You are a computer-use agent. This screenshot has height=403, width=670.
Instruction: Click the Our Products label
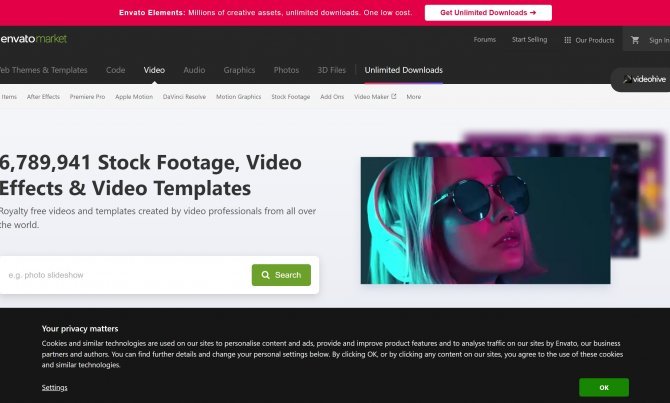tap(594, 40)
